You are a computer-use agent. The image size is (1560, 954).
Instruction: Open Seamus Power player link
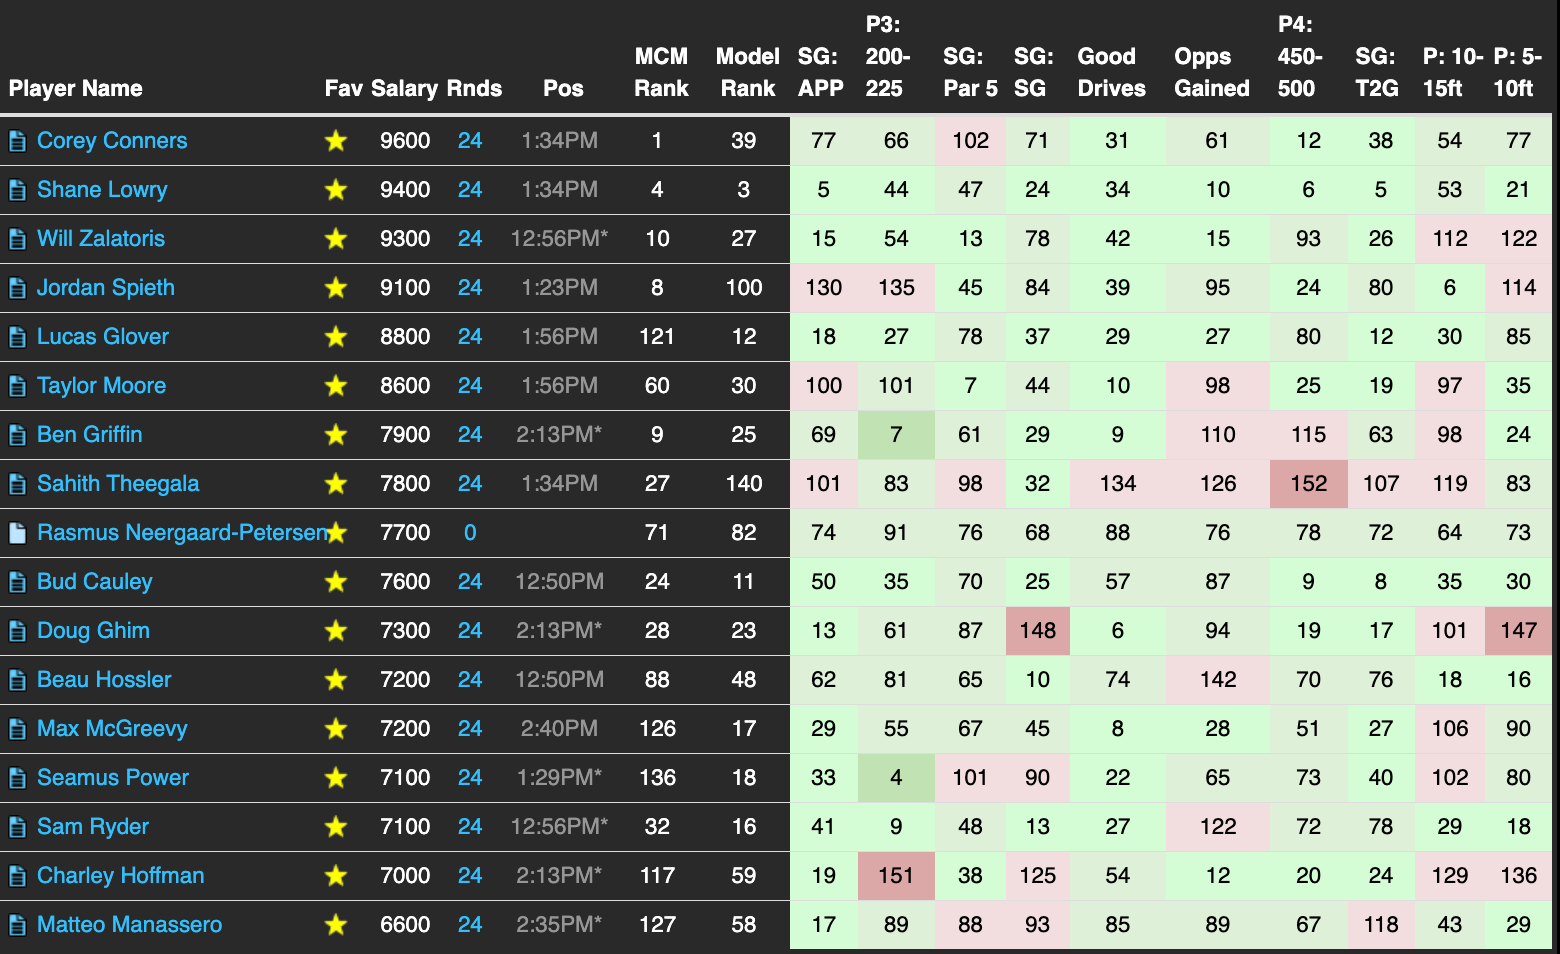click(113, 778)
